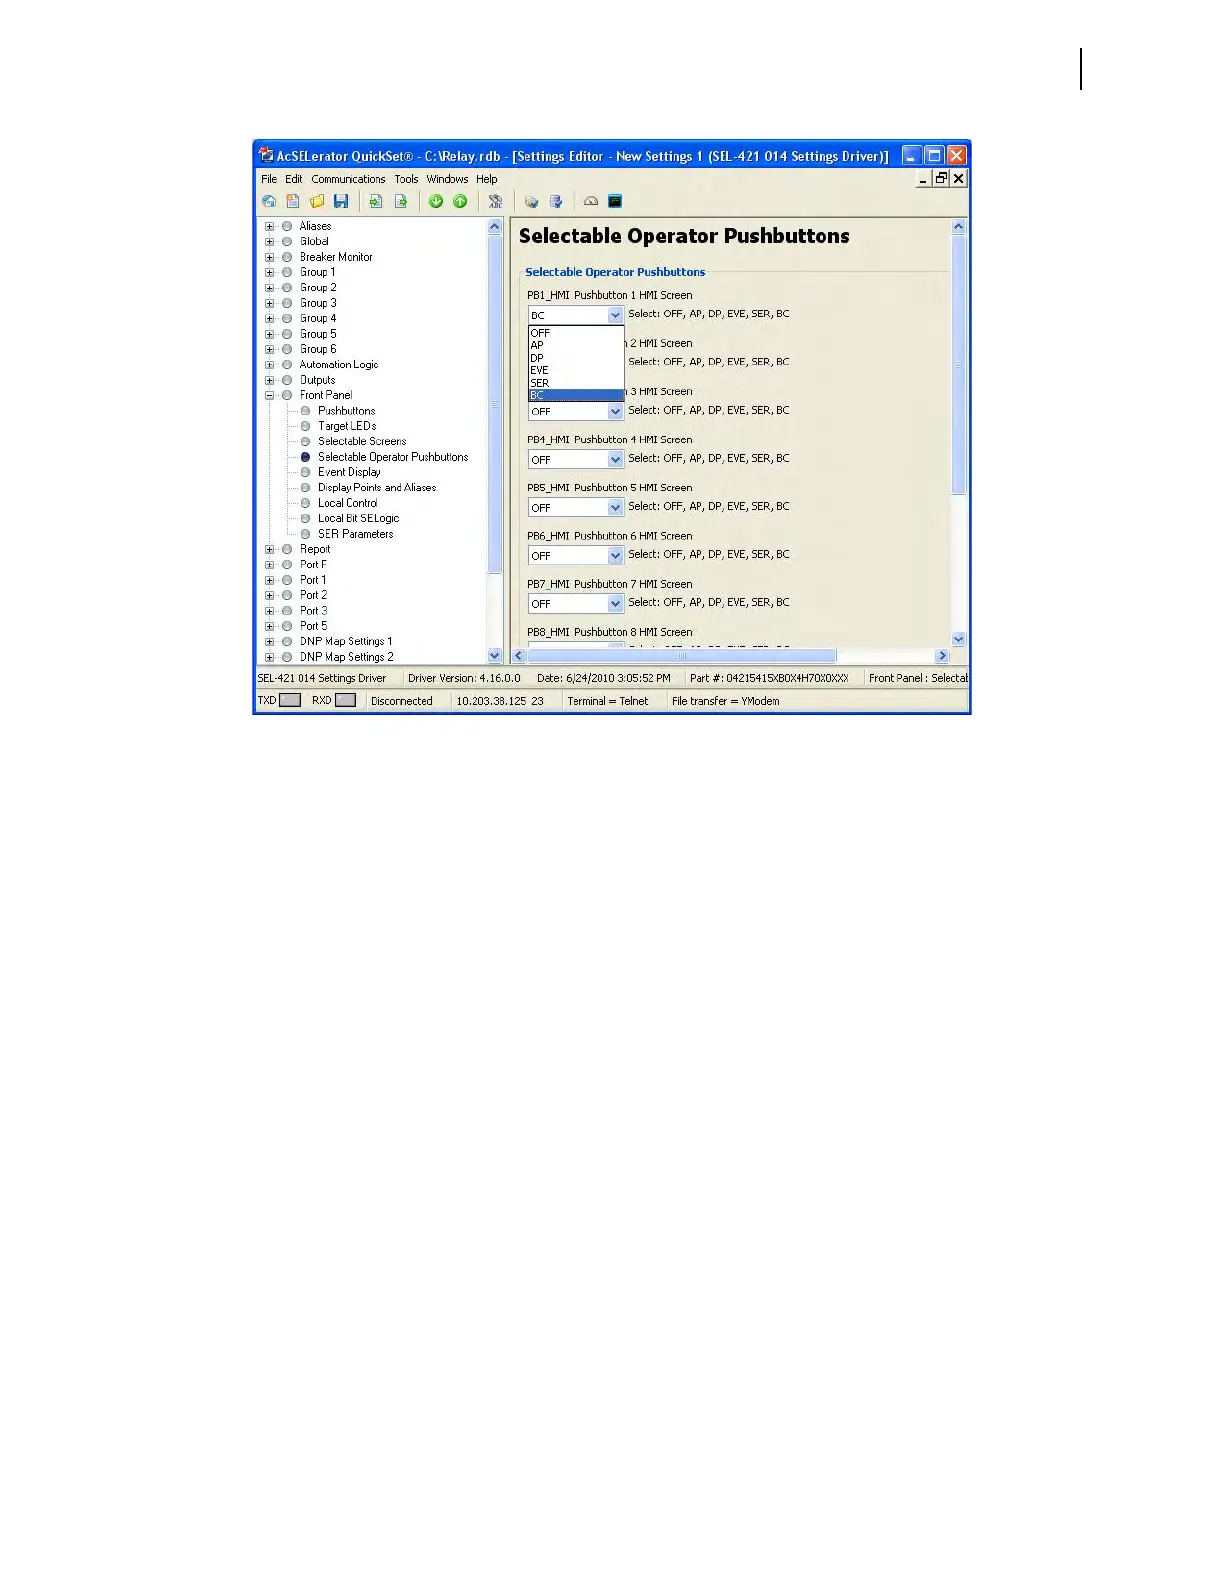Image resolution: width=1224 pixels, height=1584 pixels.
Task: Open the meter gauge toolbar icon
Action: click(591, 201)
